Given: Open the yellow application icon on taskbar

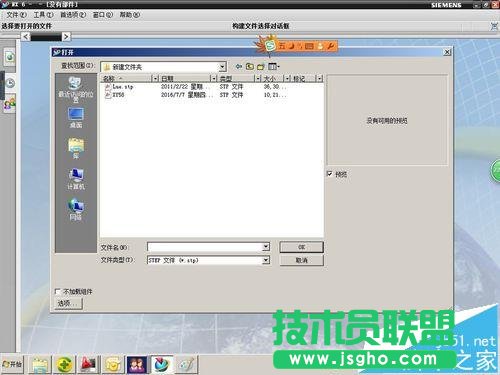Looking at the screenshot, I should (113, 364).
